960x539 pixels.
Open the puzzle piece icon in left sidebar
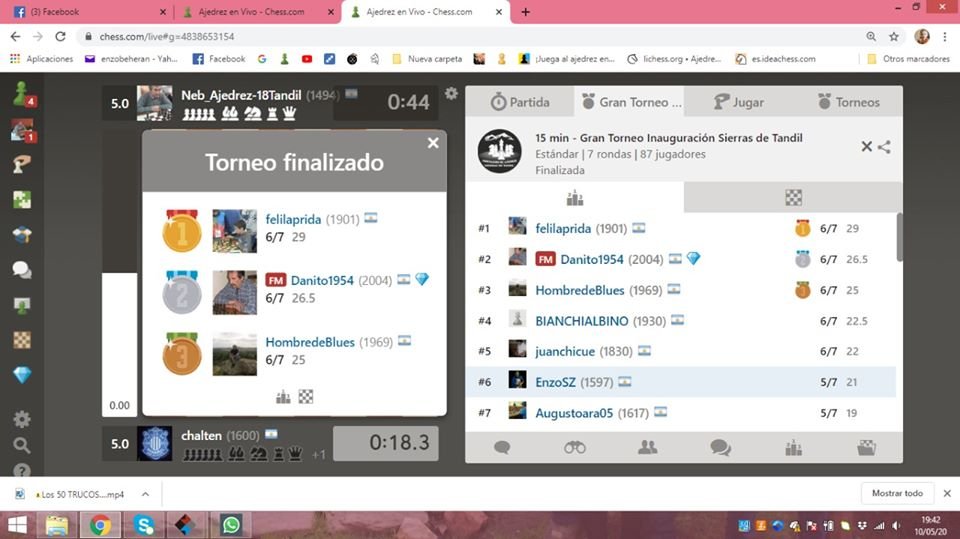[21, 199]
